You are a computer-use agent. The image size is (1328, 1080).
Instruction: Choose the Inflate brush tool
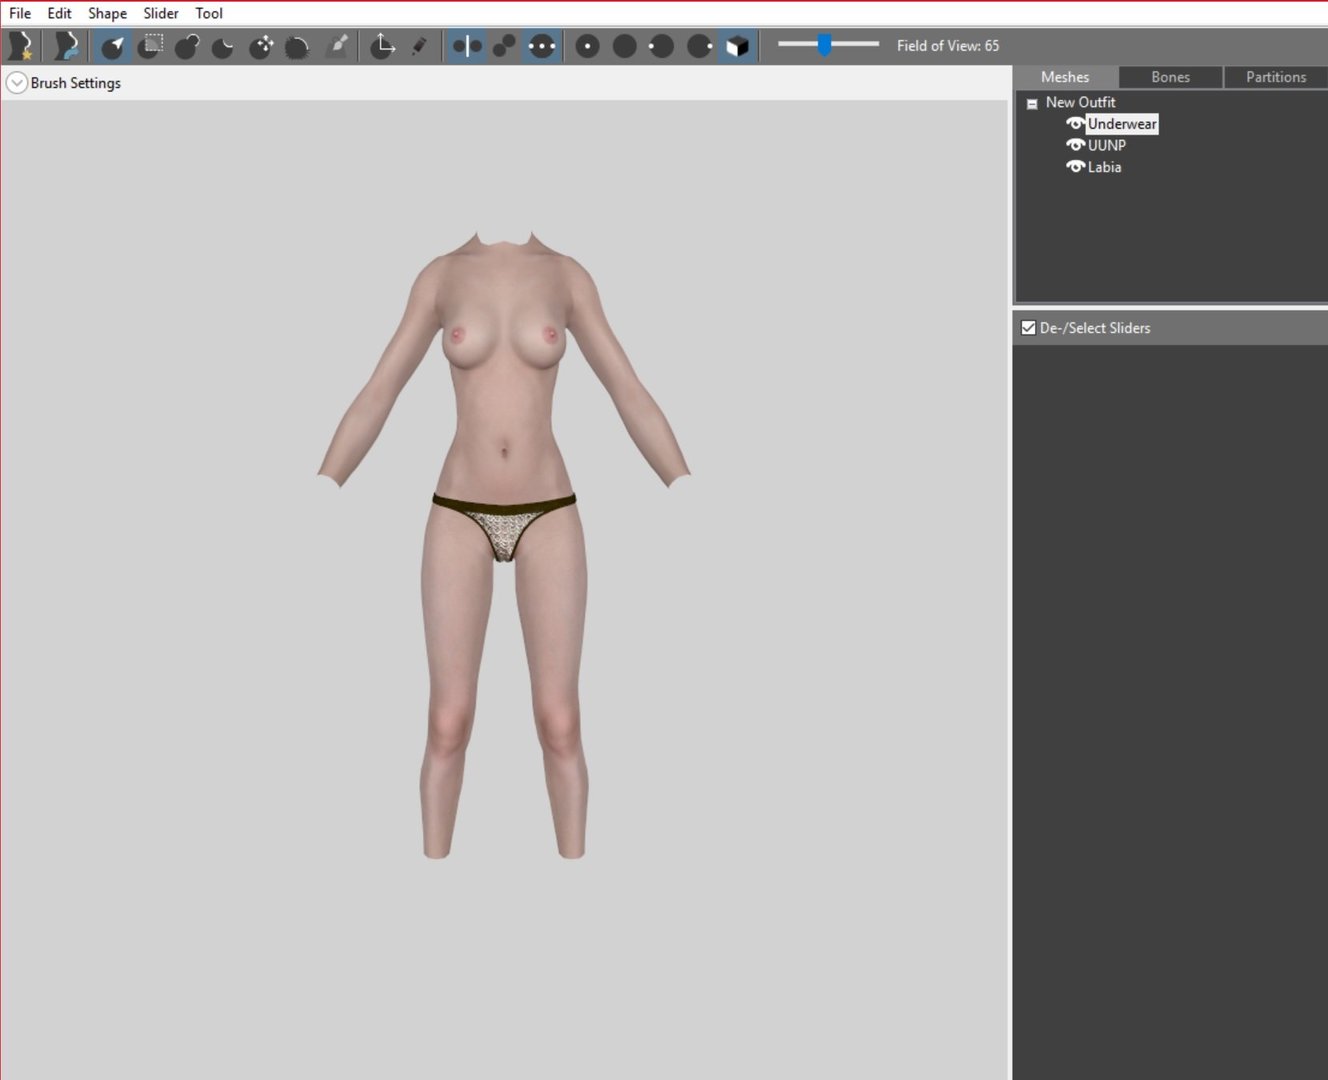(x=187, y=46)
